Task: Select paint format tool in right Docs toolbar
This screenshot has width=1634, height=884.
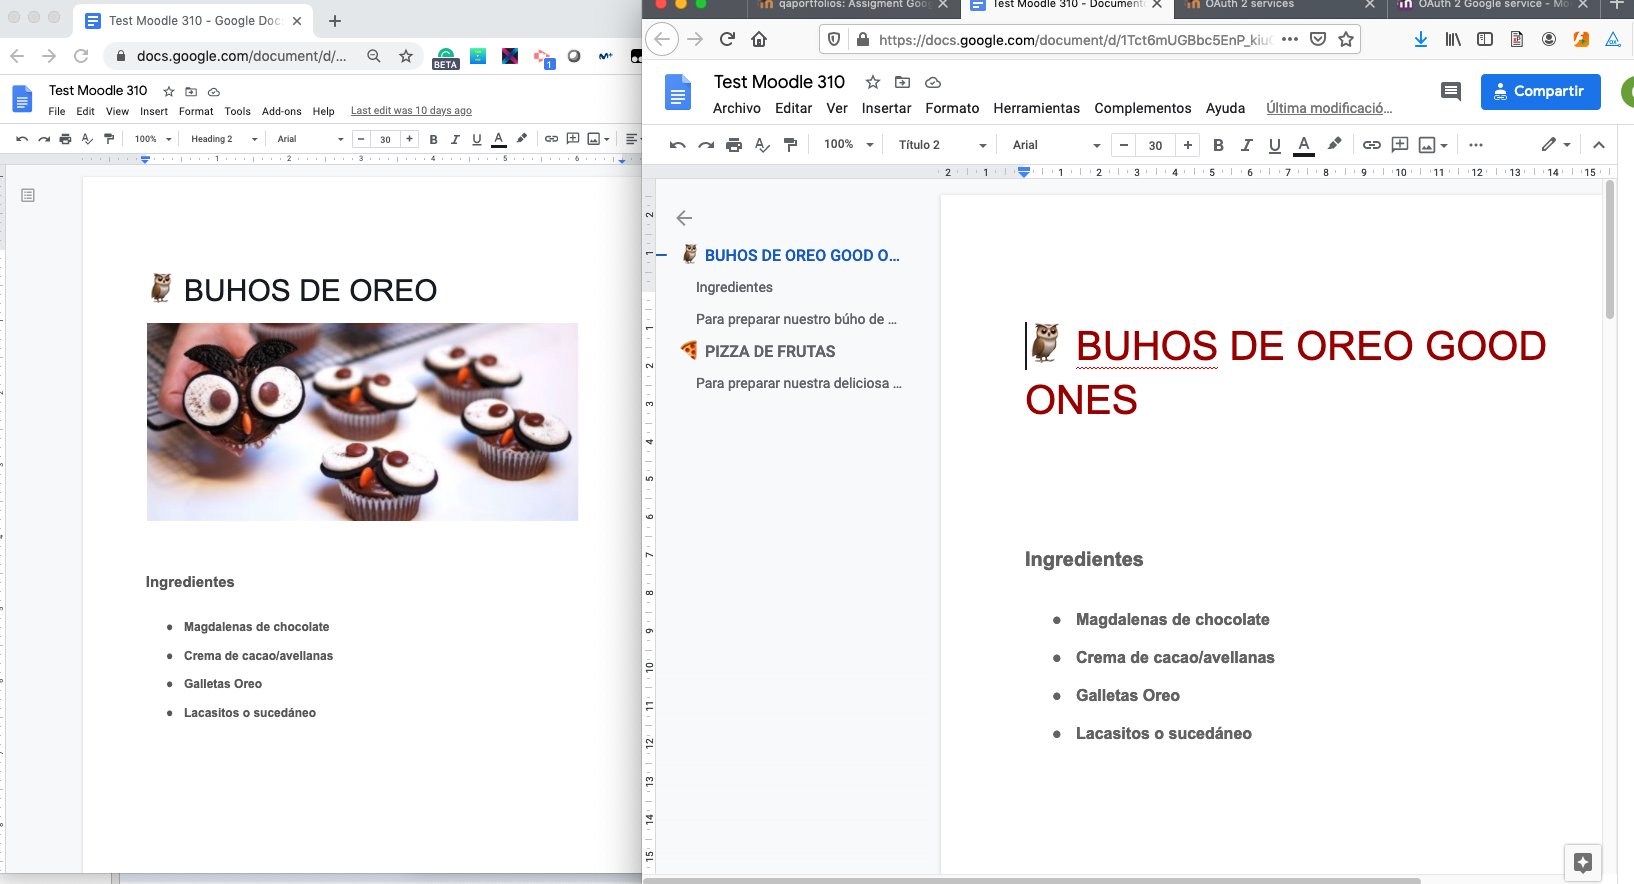Action: 791,145
